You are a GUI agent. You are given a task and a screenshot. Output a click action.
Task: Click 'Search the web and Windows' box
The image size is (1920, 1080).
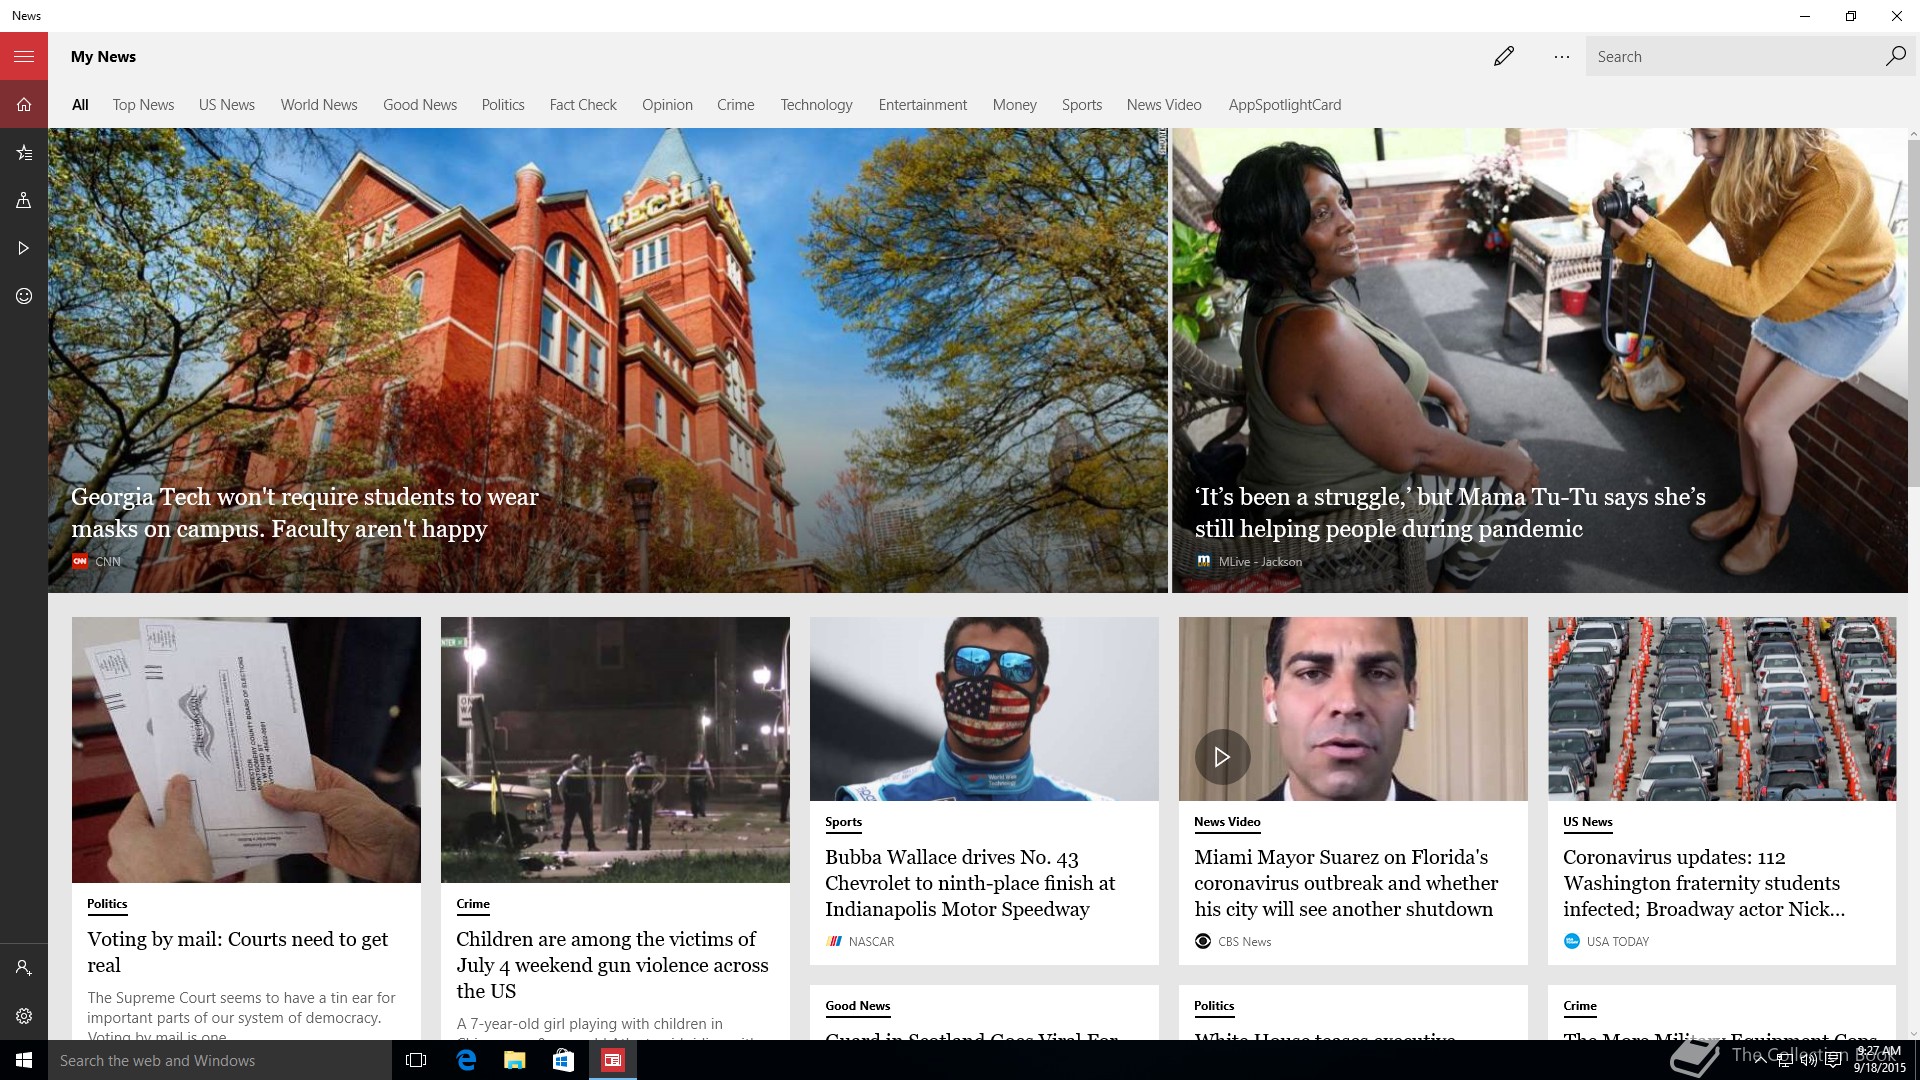point(220,1060)
